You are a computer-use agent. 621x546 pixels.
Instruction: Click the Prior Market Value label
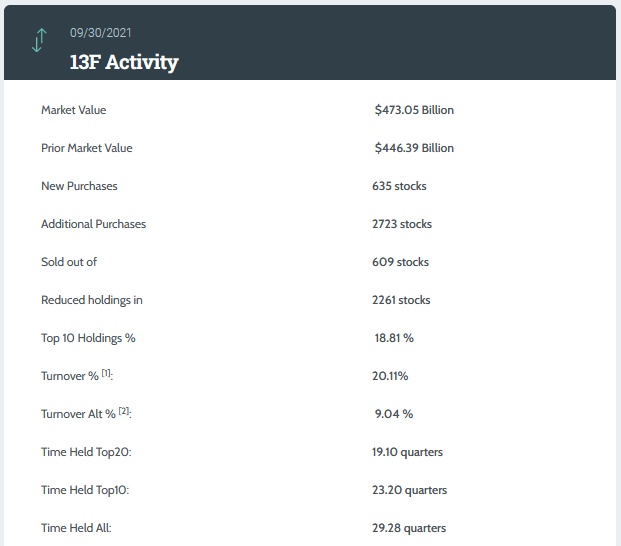(x=86, y=148)
